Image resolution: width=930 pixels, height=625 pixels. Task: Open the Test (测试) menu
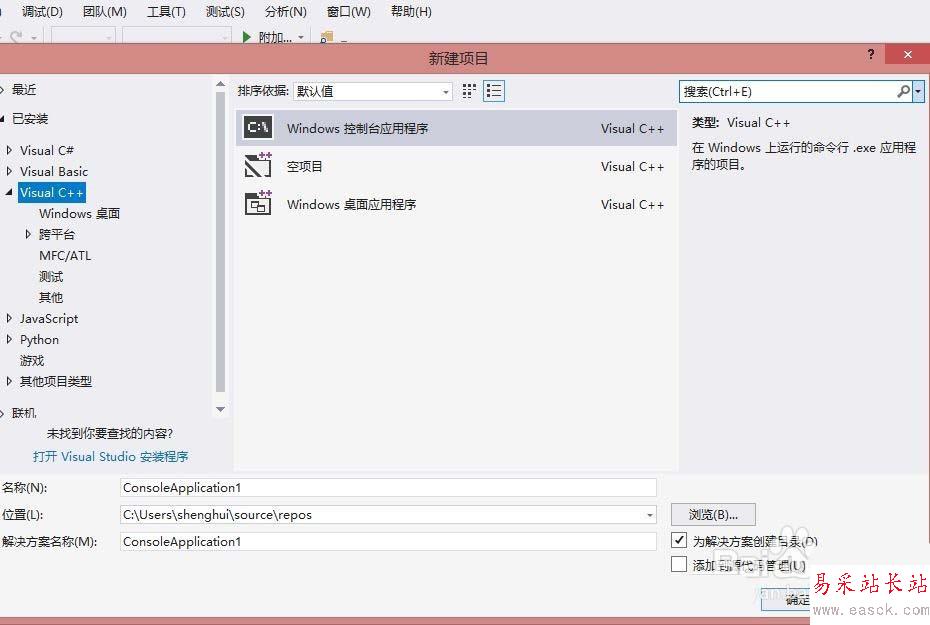pos(225,11)
